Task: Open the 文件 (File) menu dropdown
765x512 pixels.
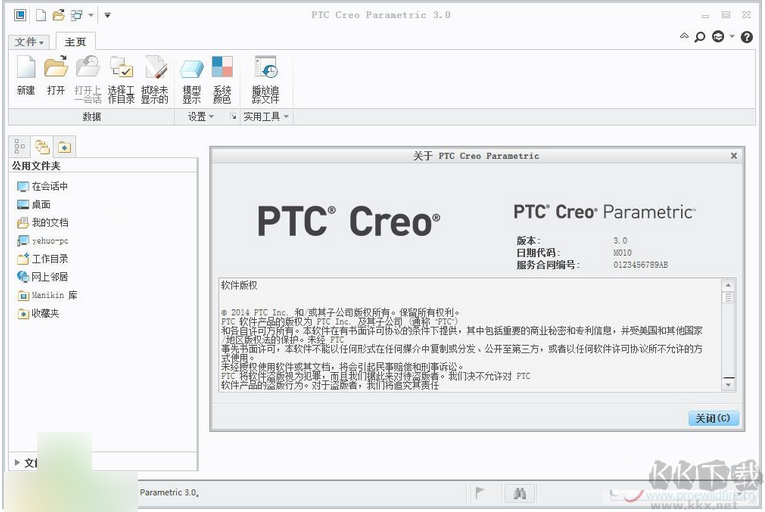Action: (29, 42)
